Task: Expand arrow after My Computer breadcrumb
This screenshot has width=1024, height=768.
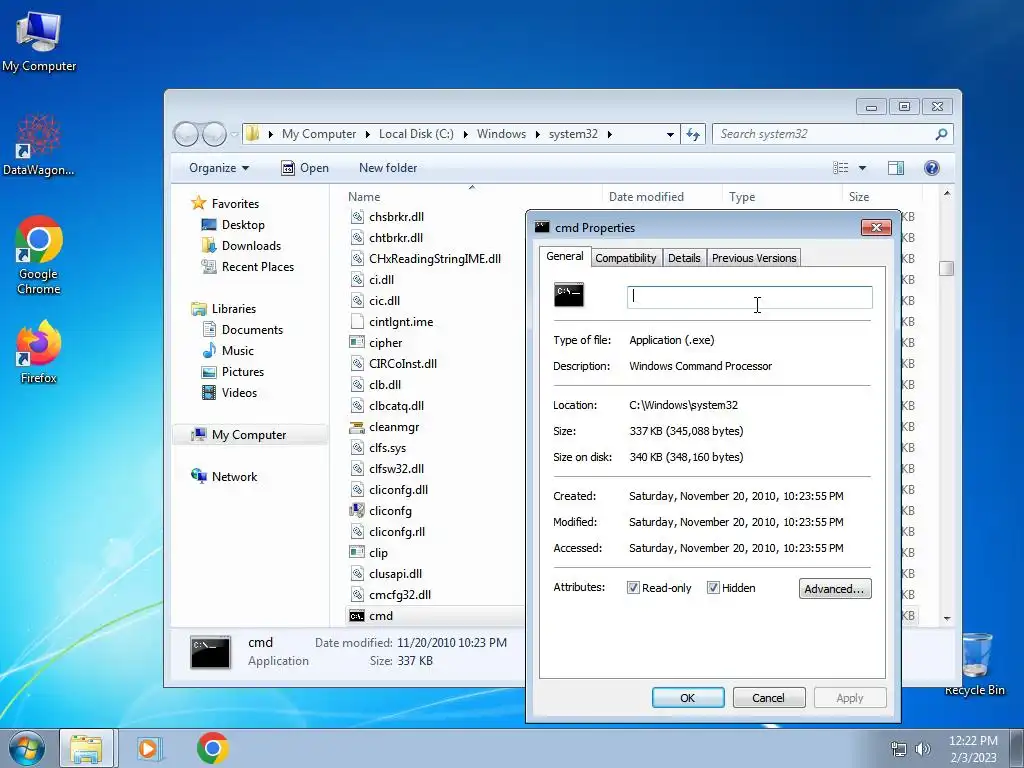Action: pyautogui.click(x=368, y=135)
